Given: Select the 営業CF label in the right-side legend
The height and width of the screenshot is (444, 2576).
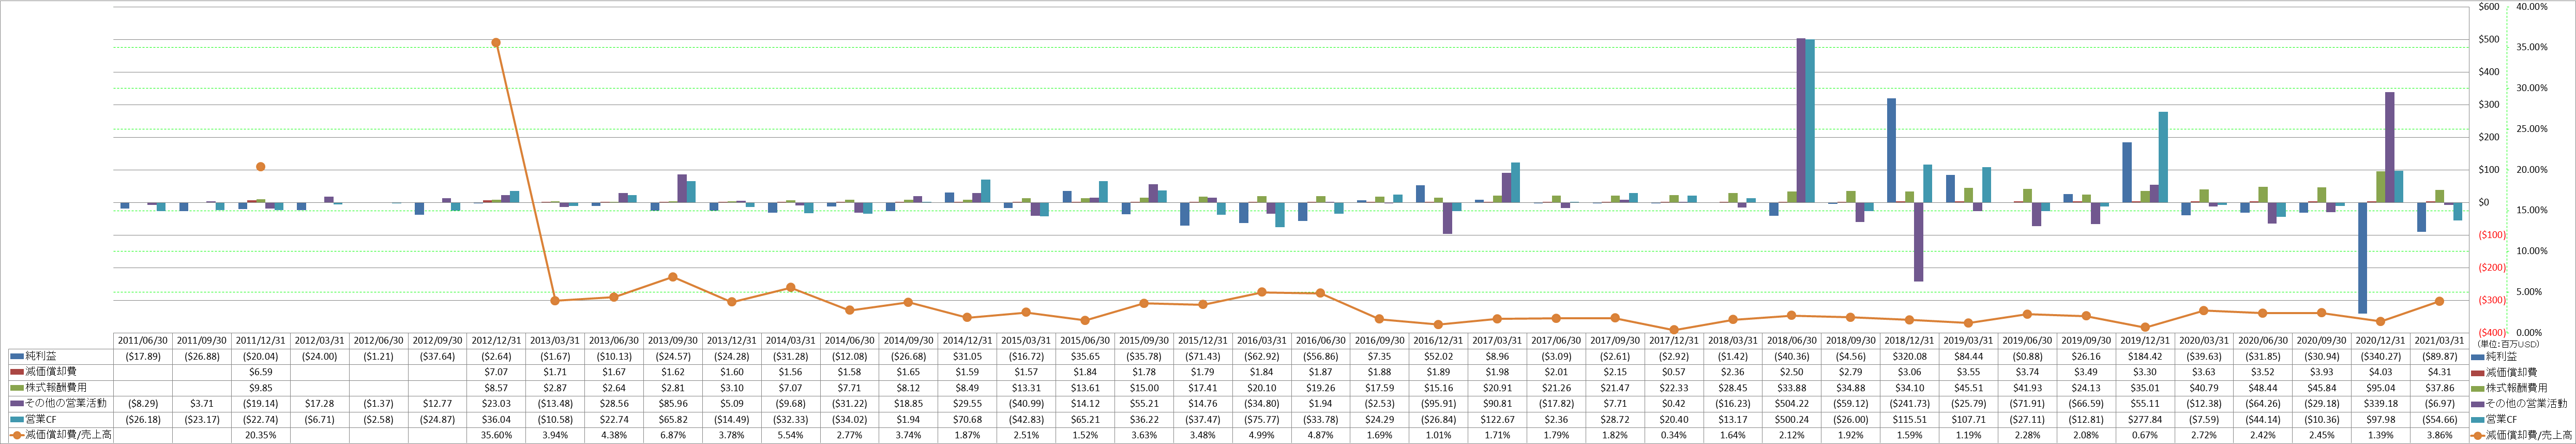Looking at the screenshot, I should (2500, 420).
